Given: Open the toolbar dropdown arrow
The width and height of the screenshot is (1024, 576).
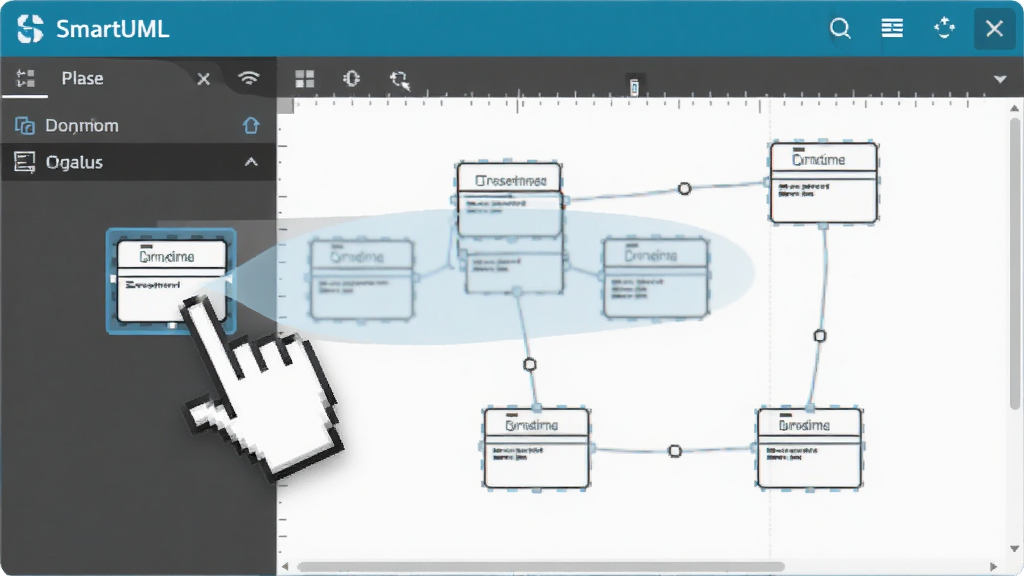Looking at the screenshot, I should click(1000, 80).
